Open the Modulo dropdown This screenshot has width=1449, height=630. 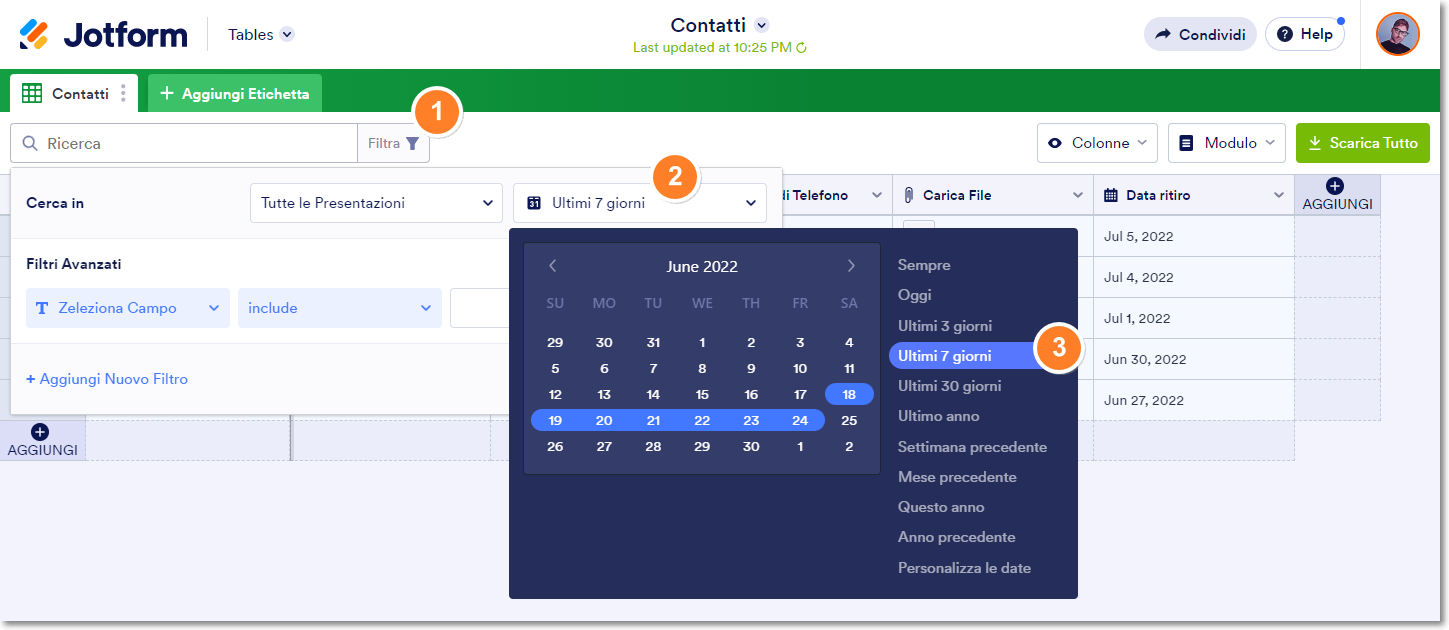pos(1227,143)
